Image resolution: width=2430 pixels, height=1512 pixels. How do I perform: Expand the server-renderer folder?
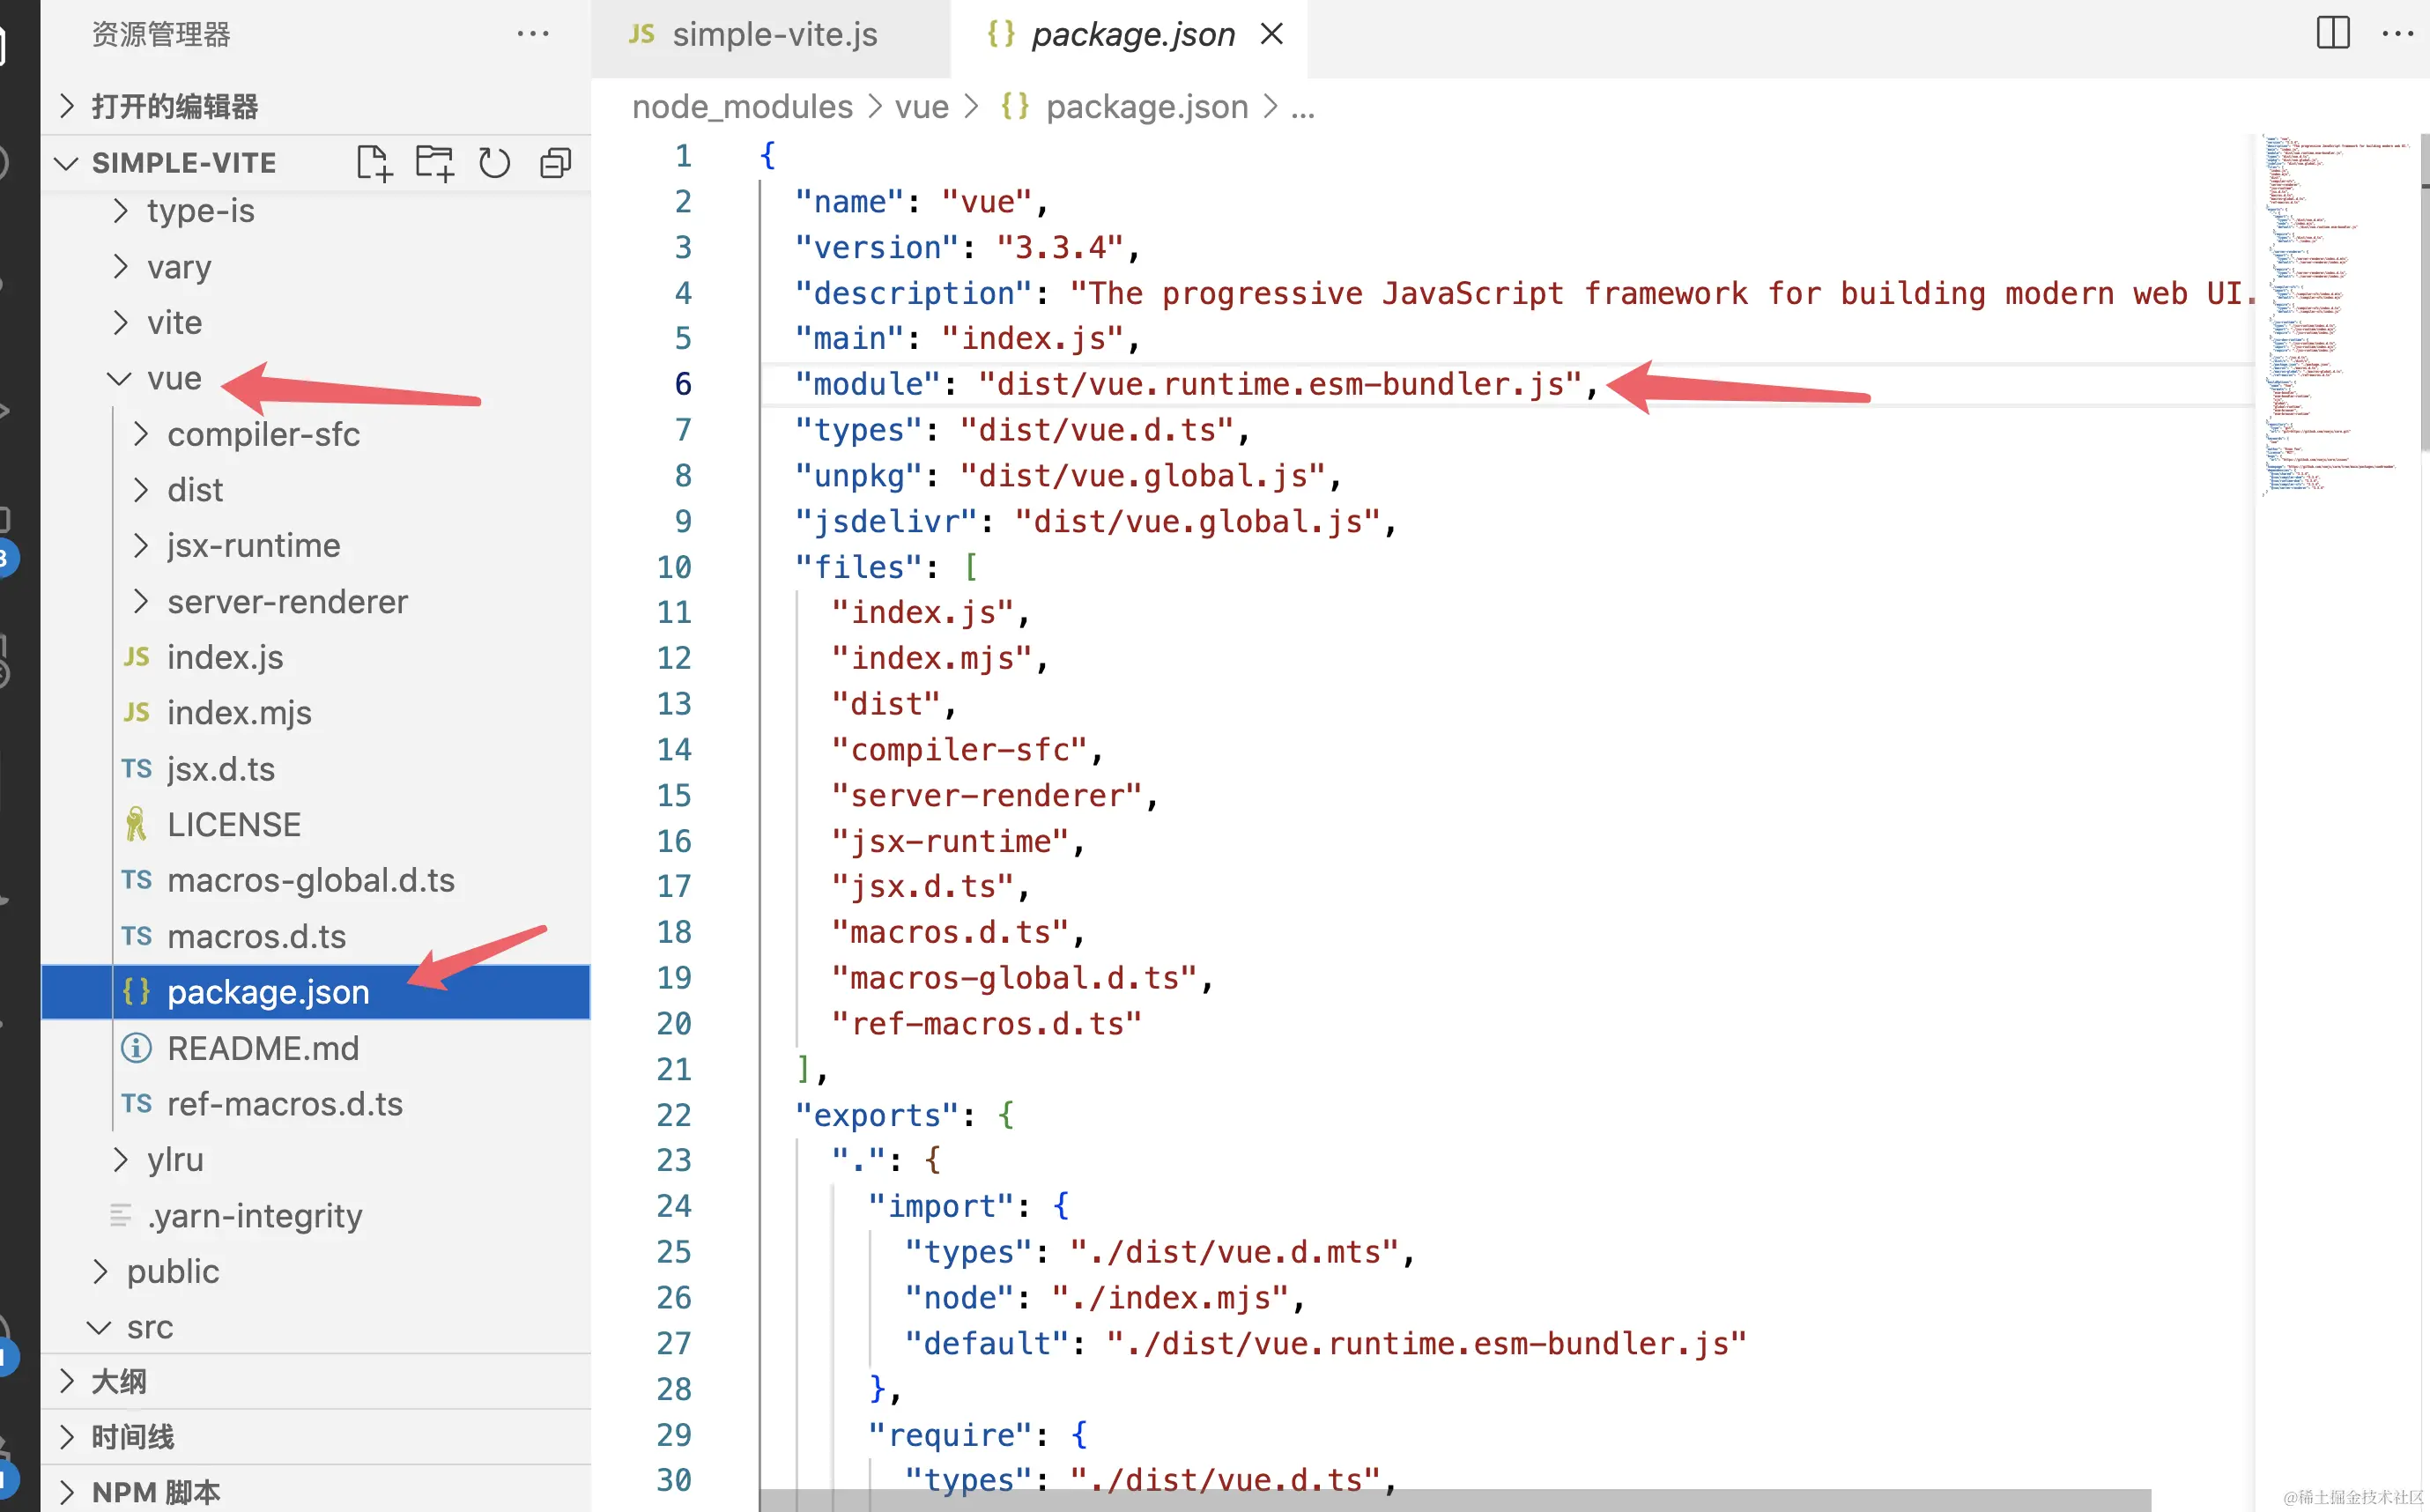pyautogui.click(x=316, y=602)
